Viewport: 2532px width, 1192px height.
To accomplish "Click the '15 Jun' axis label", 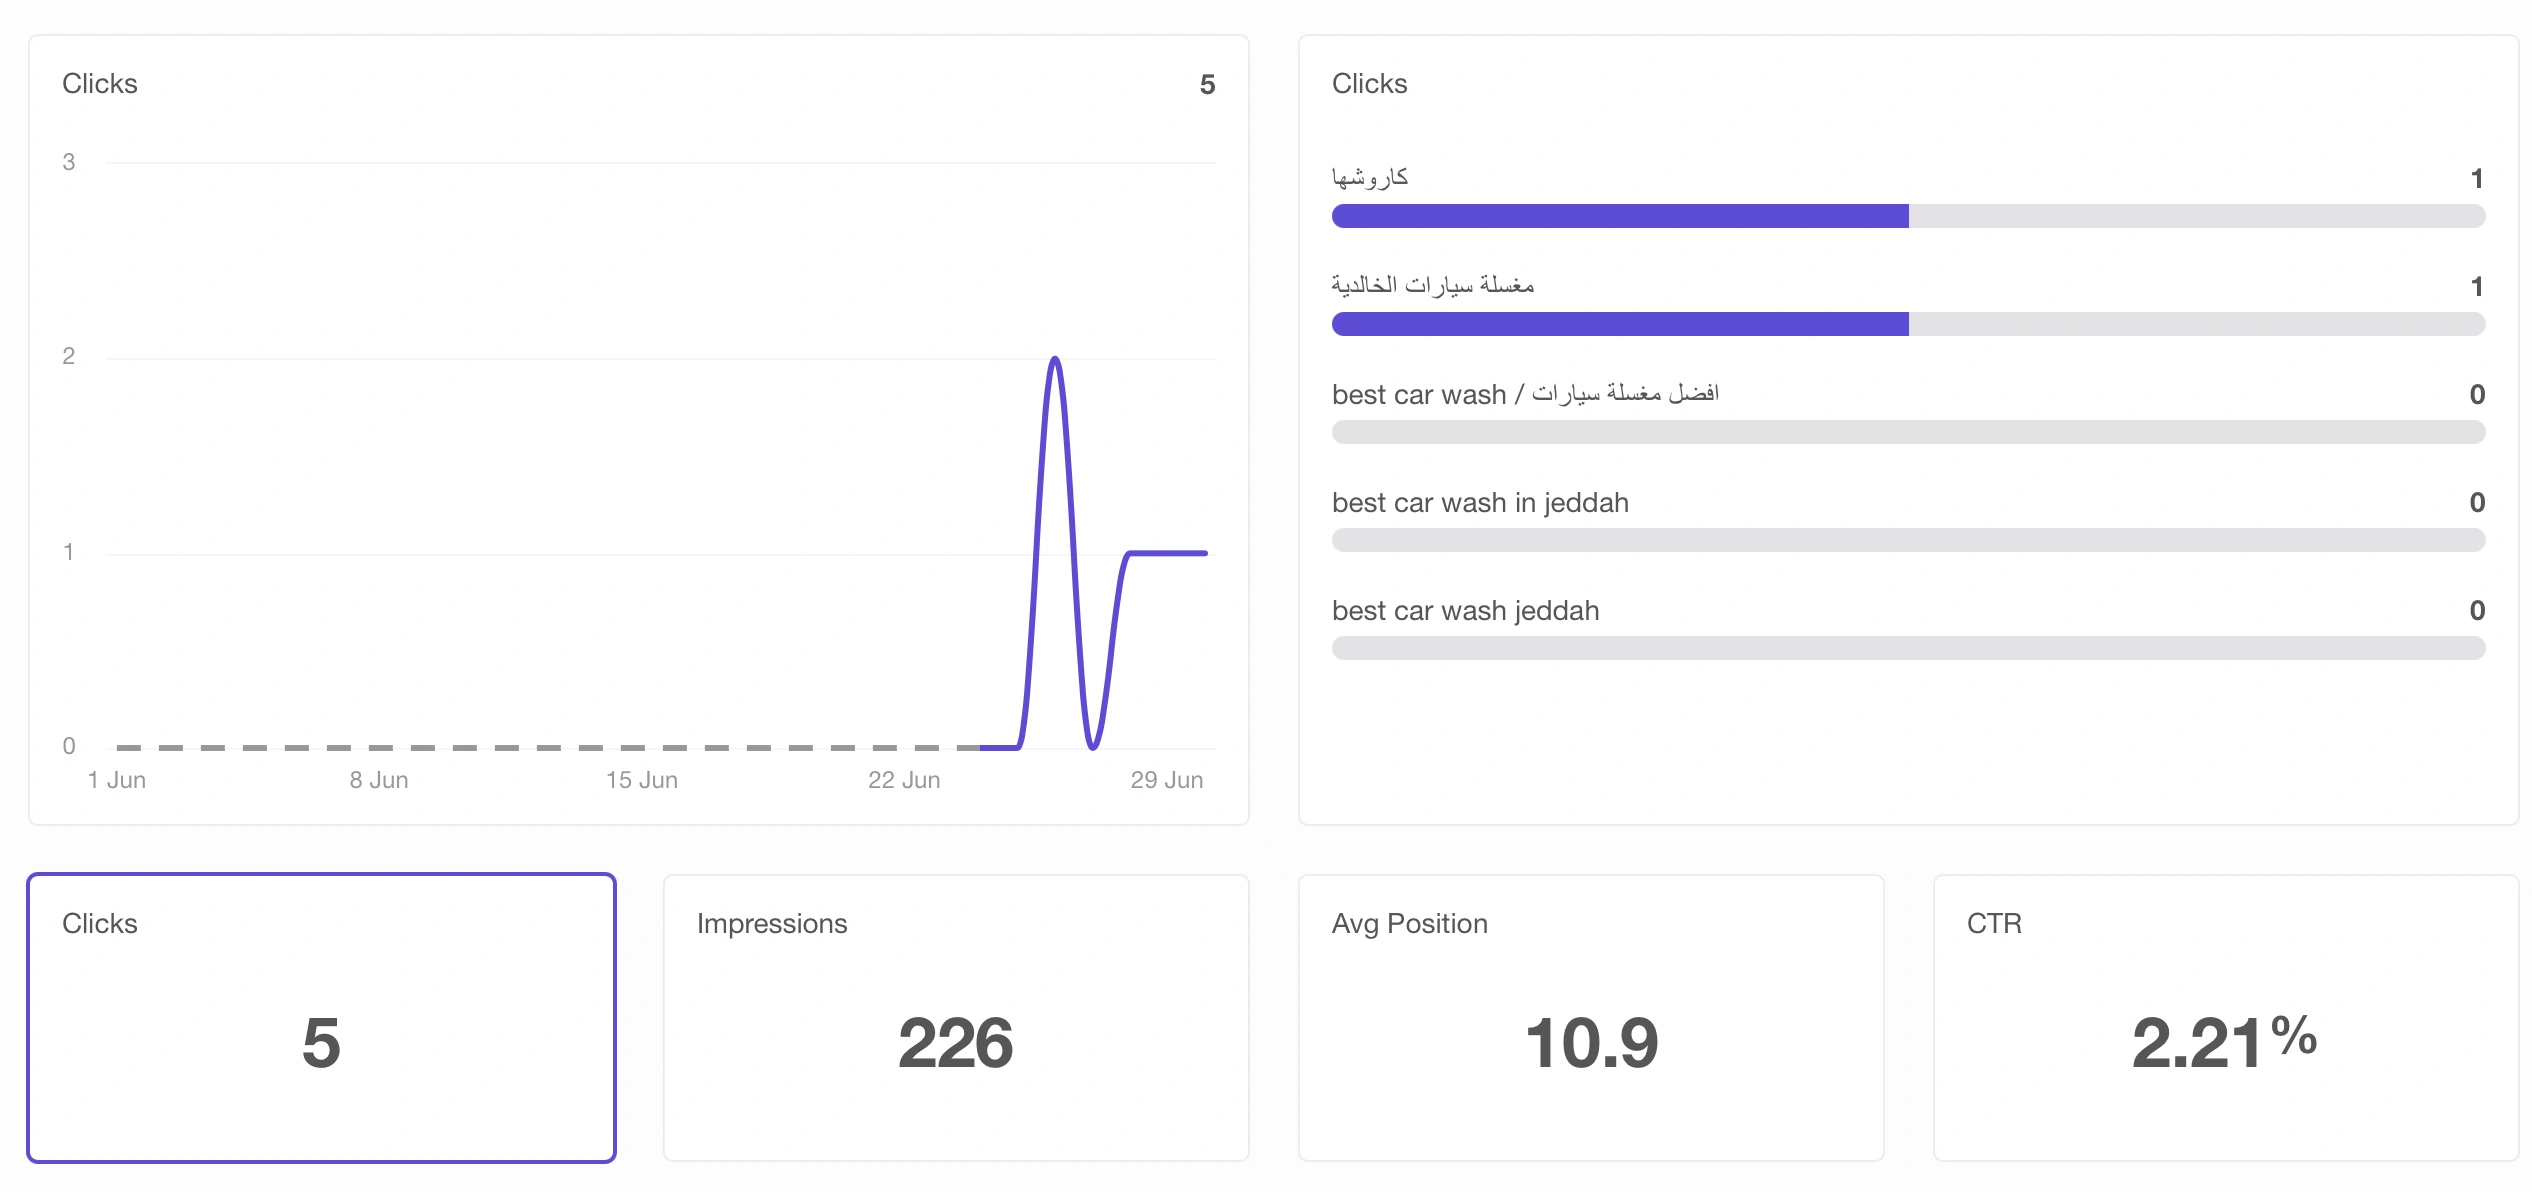I will (642, 780).
